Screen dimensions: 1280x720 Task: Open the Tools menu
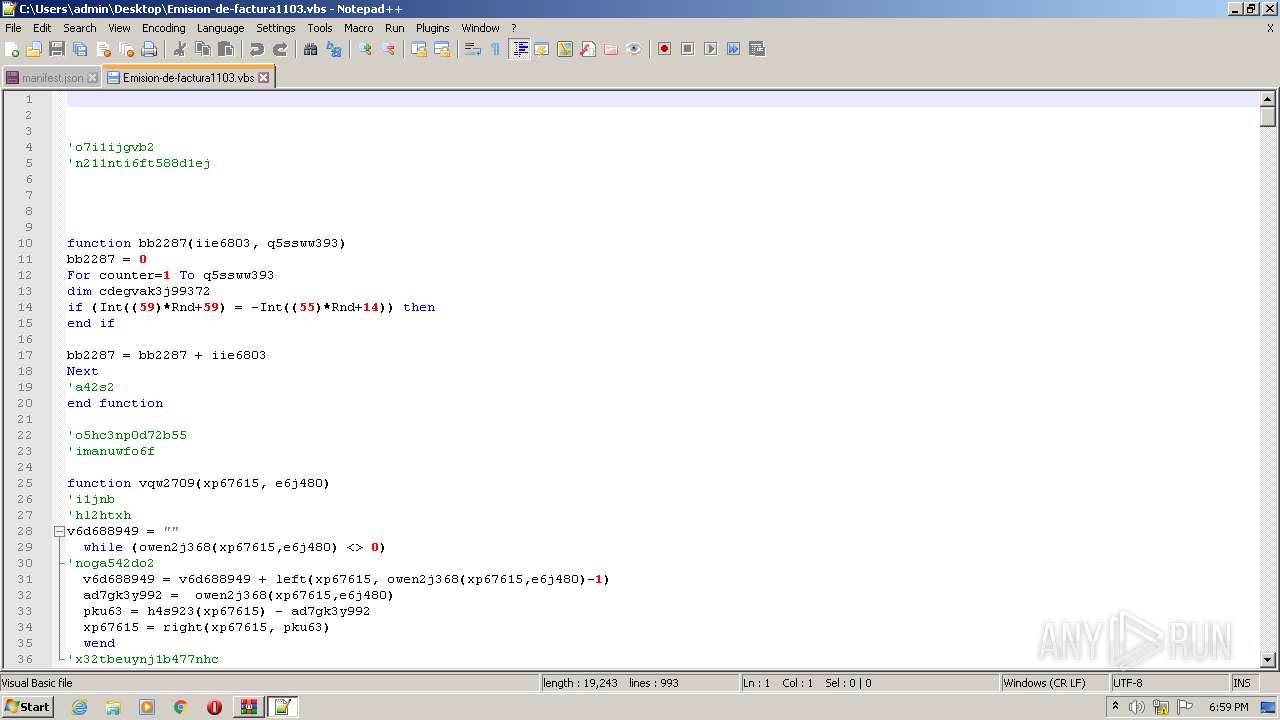tap(320, 28)
